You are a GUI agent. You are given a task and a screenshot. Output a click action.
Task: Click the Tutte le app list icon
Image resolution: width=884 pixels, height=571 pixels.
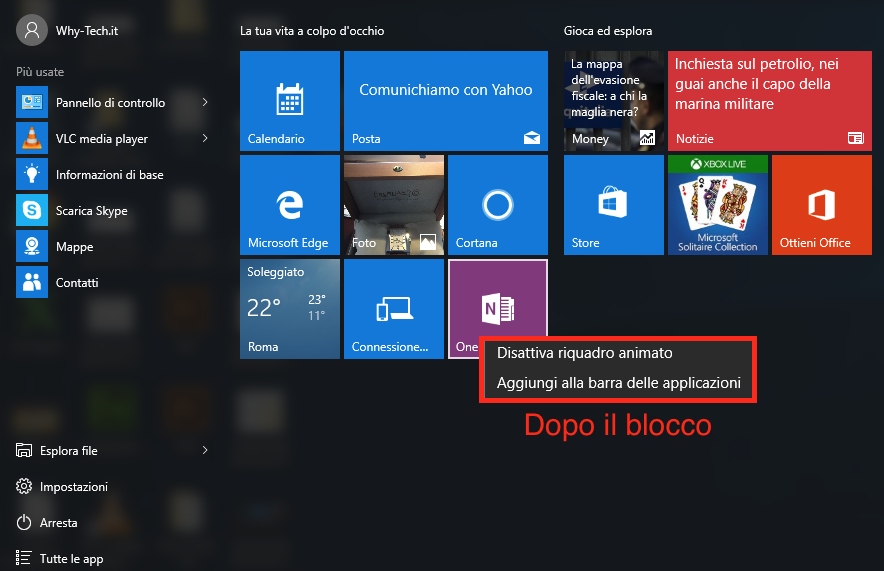(x=23, y=558)
